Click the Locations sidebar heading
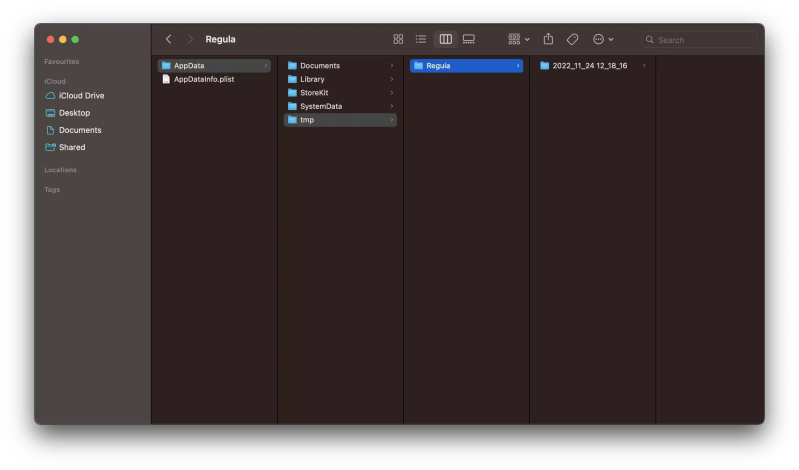799x470 pixels. (60, 170)
